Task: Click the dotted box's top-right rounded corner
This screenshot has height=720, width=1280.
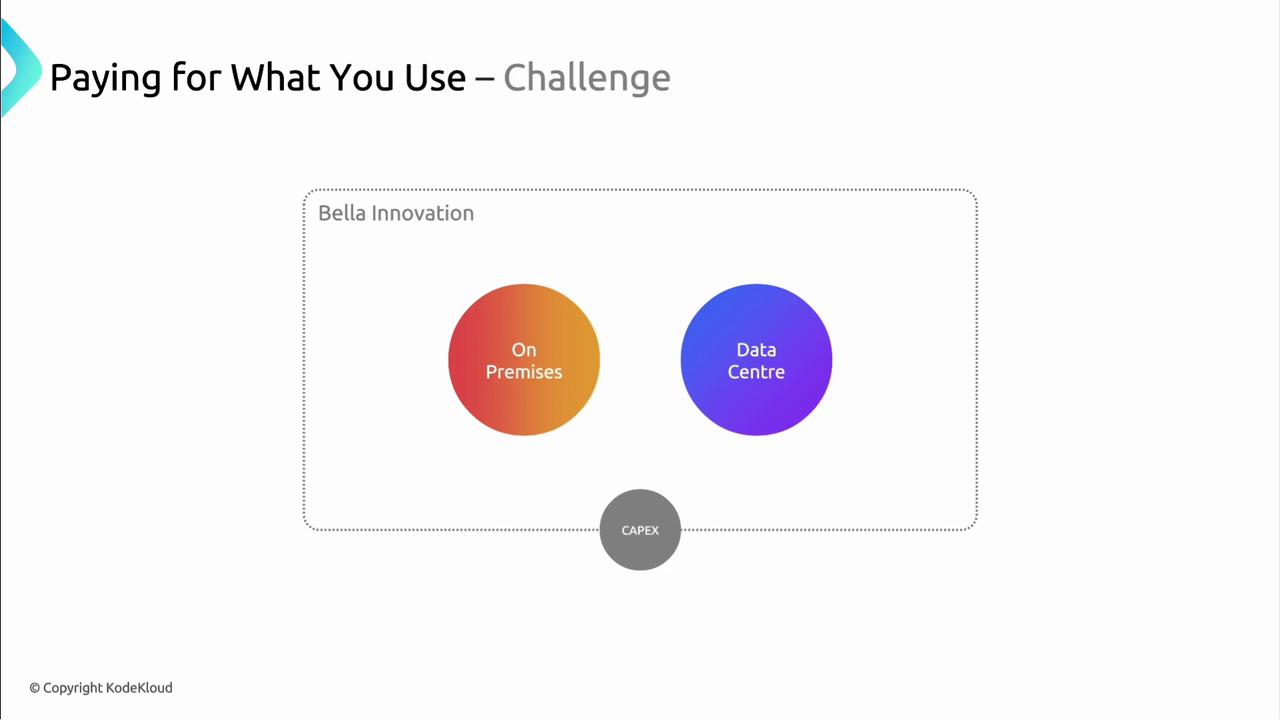Action: pyautogui.click(x=971, y=194)
